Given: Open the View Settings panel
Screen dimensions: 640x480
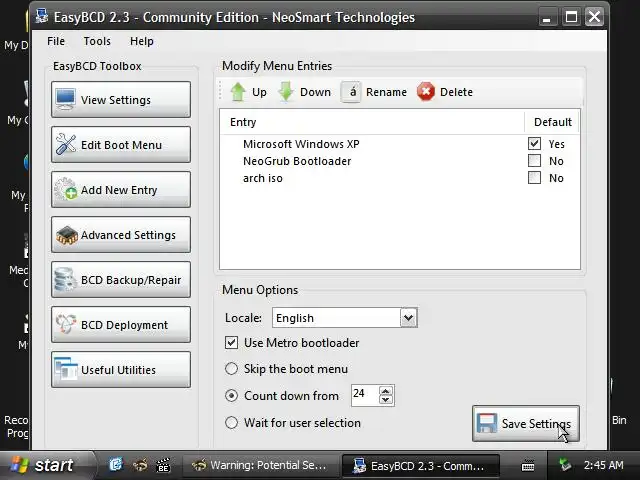Looking at the screenshot, I should (121, 100).
